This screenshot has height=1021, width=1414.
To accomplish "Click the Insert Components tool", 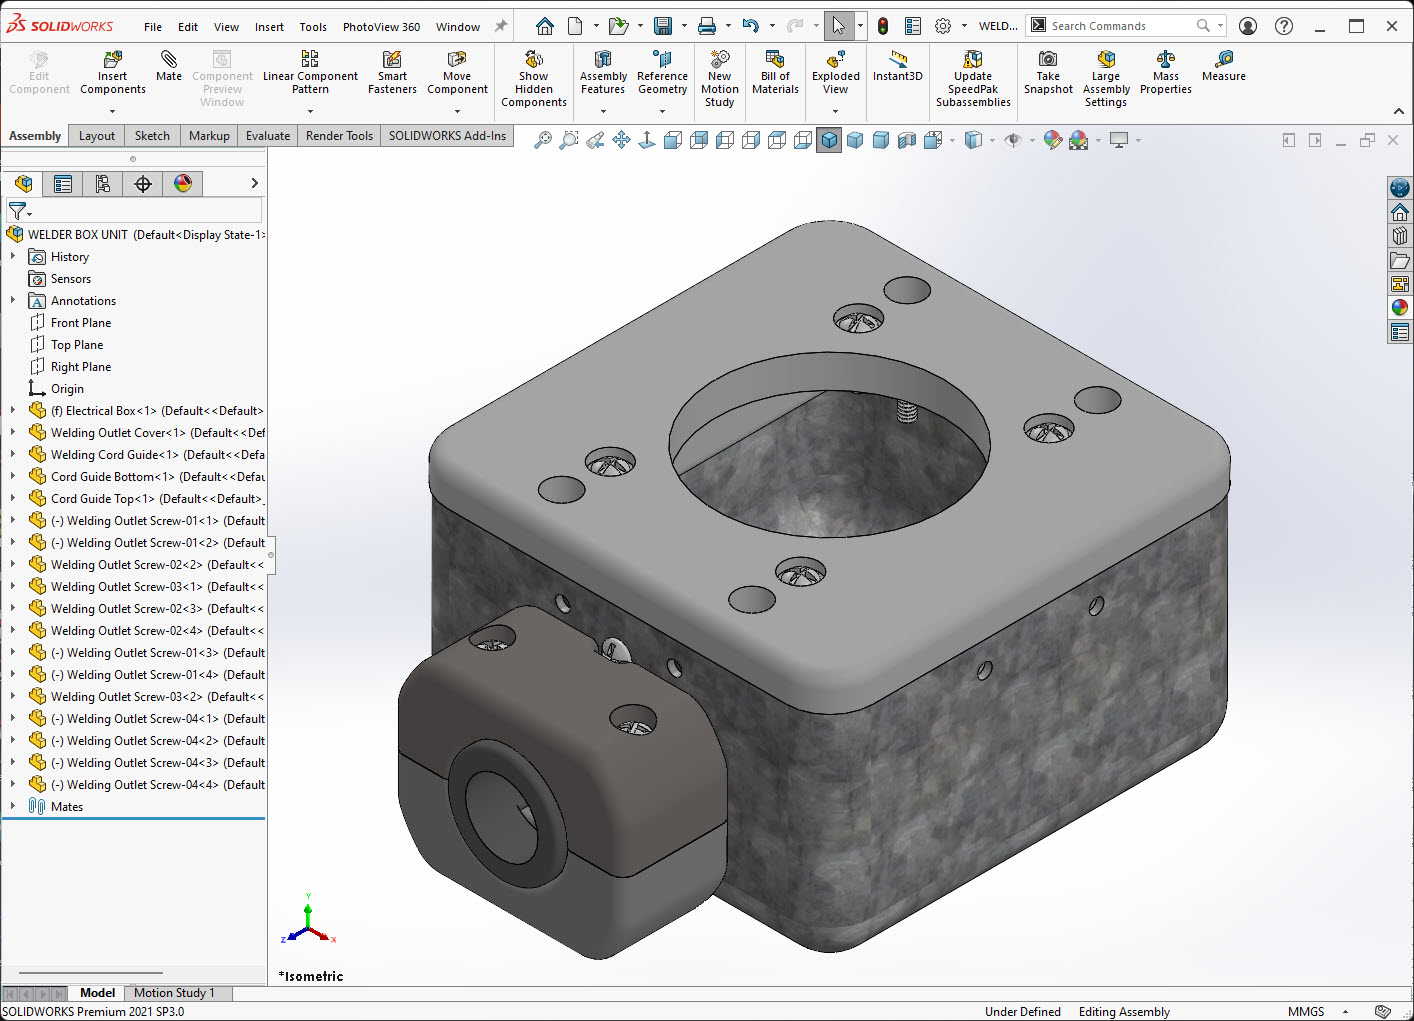I will click(x=113, y=73).
